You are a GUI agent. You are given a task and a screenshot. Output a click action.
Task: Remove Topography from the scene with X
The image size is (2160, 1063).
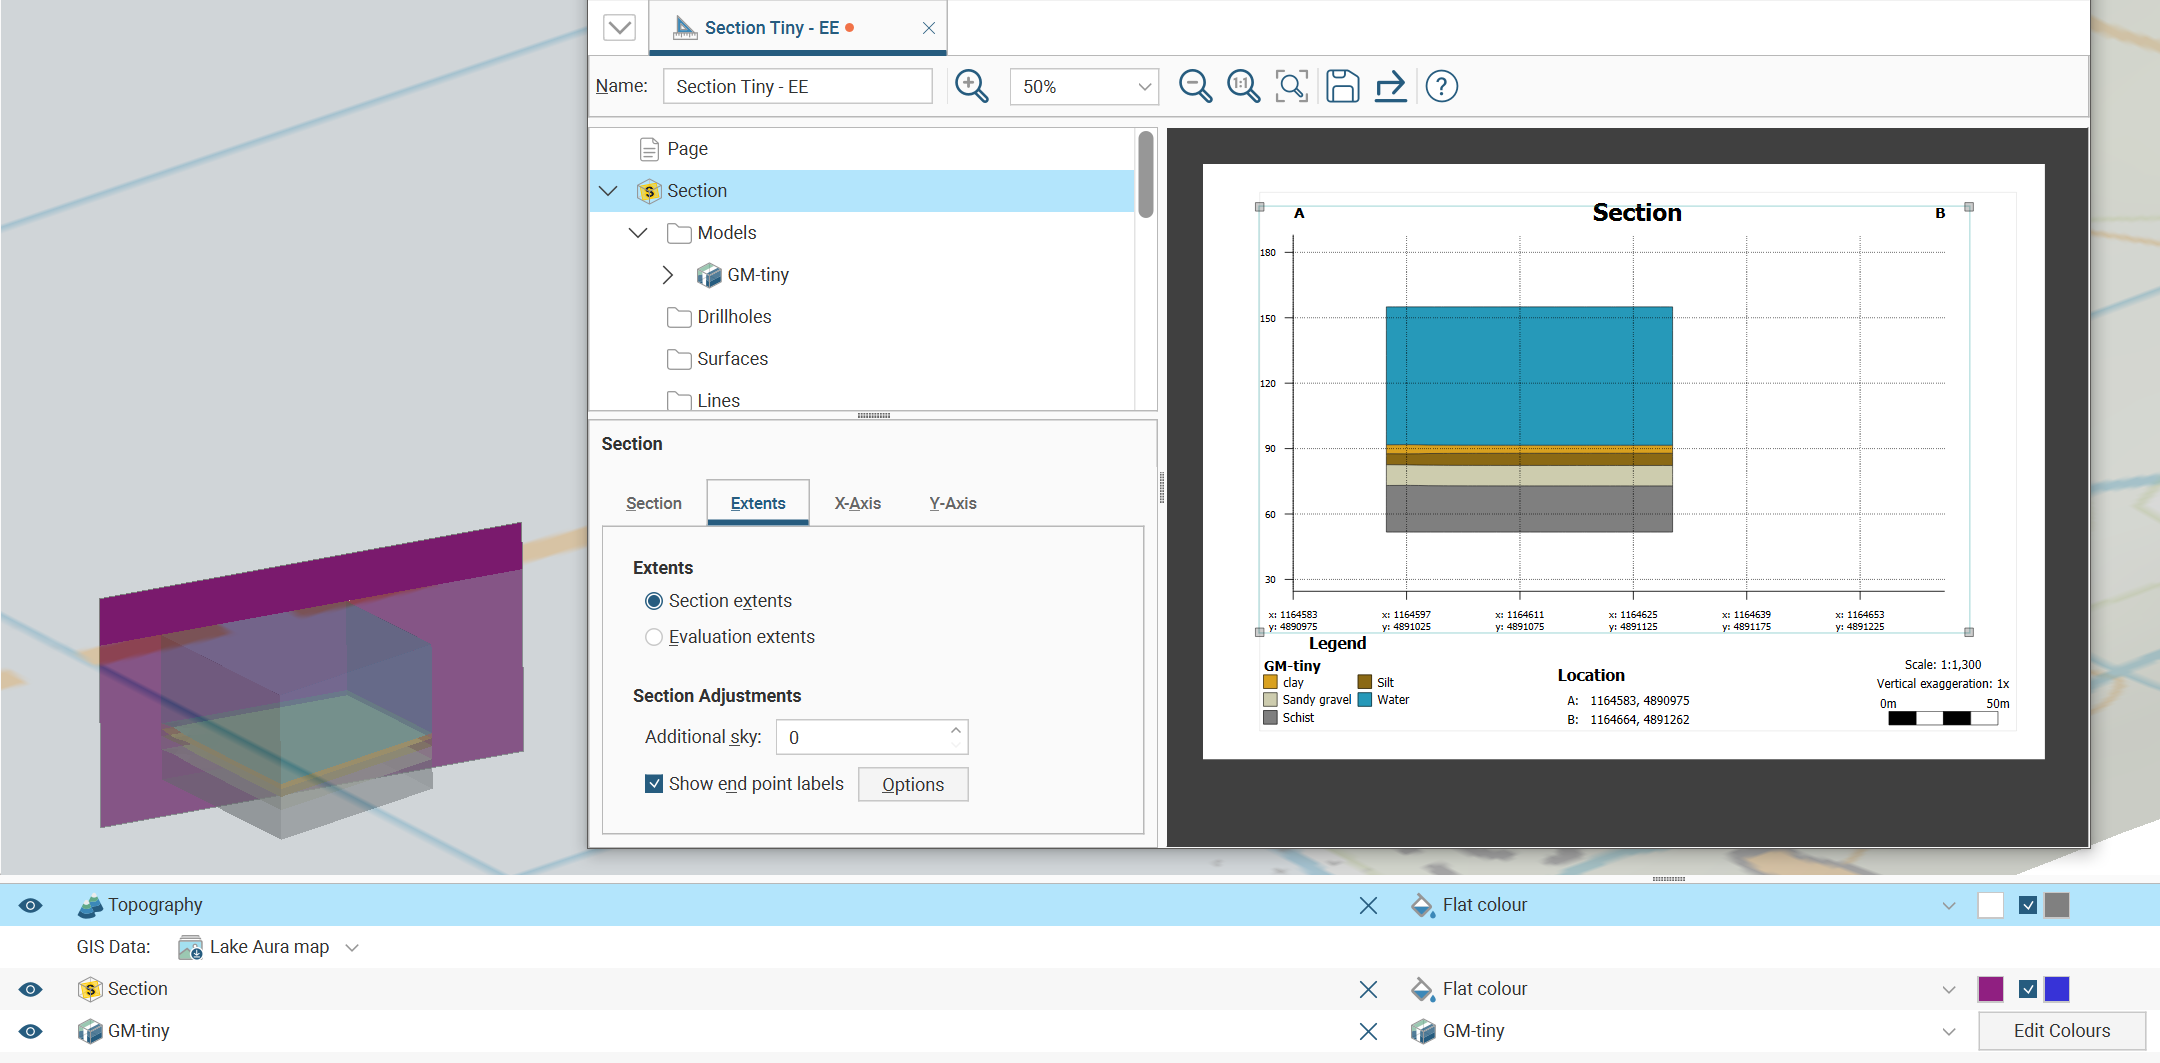click(1368, 905)
